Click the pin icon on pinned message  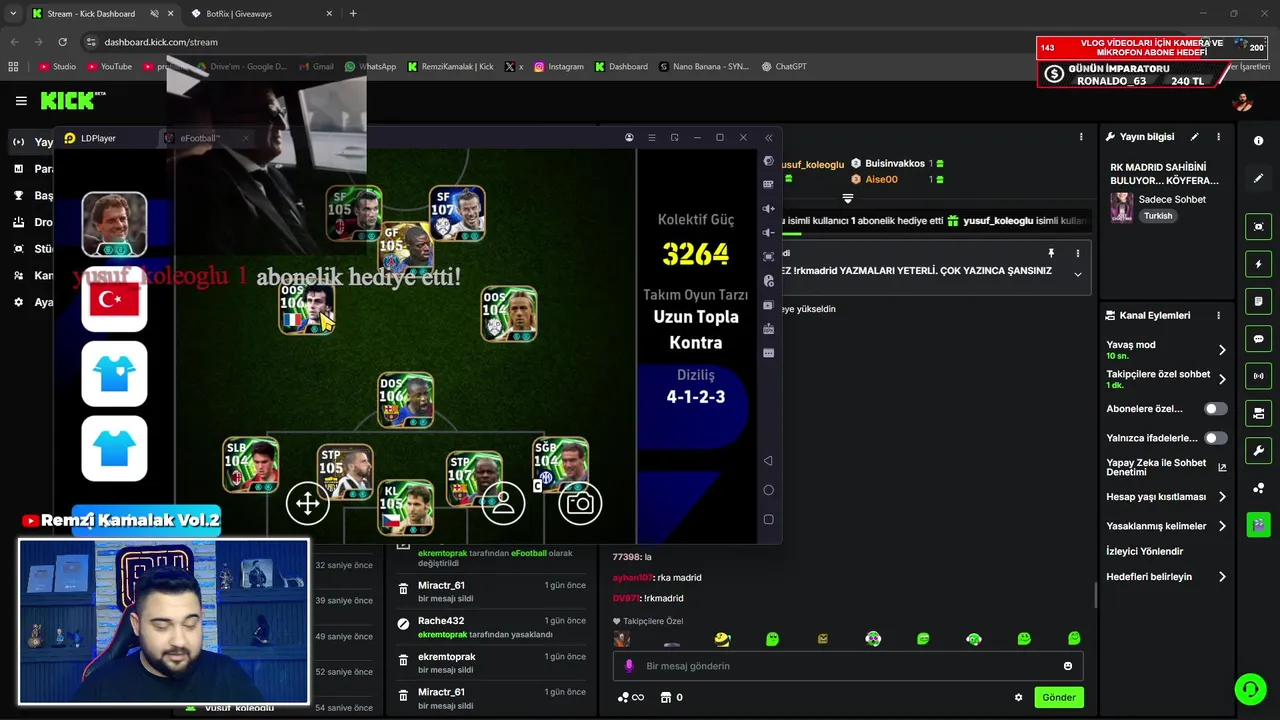1051,253
